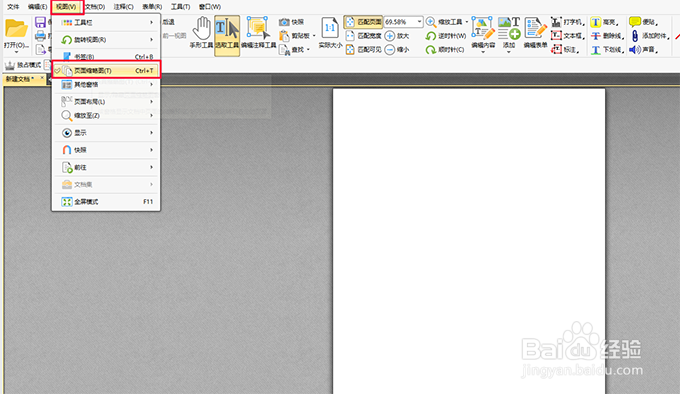
Task: Open the Tools (工具) menu
Action: [180, 7]
